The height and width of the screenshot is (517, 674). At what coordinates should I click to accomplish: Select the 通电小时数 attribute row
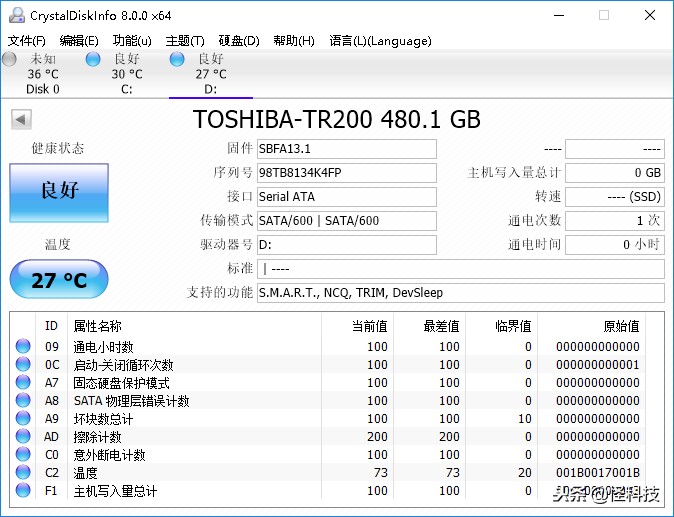click(328, 346)
